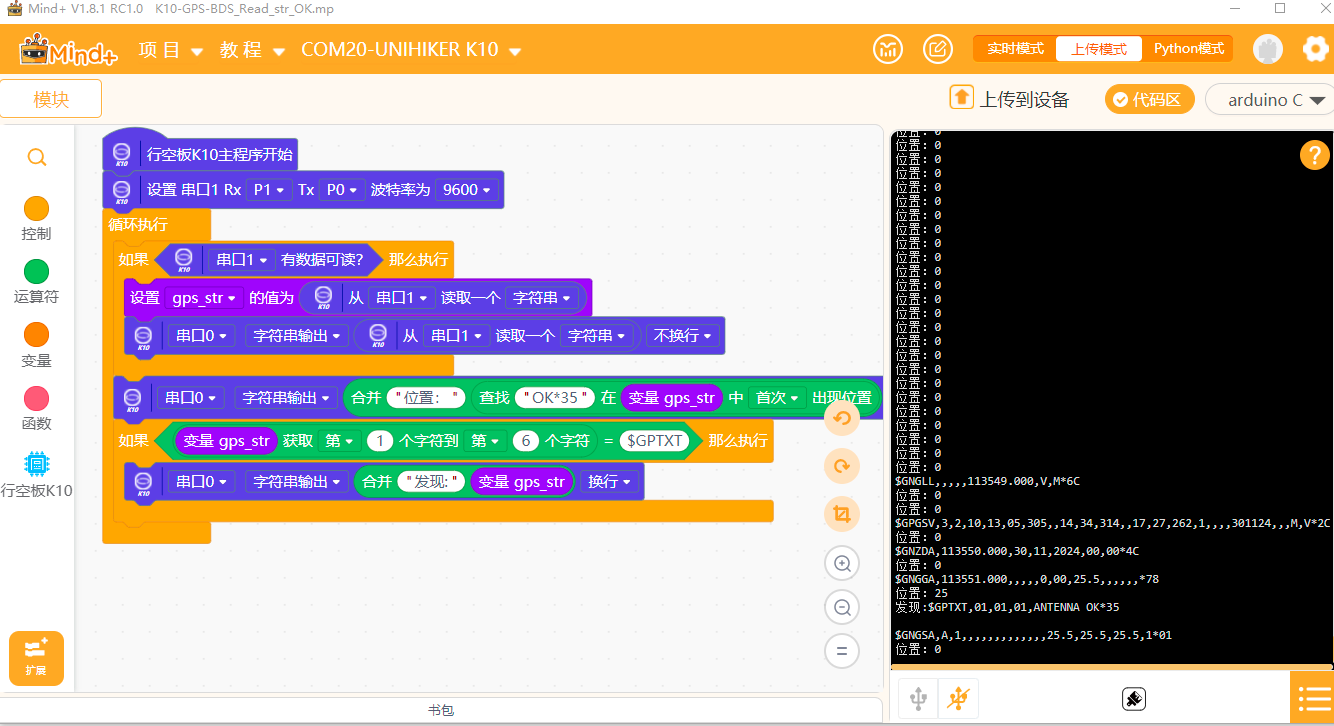Select the 运算符 (Operators) block category
The width and height of the screenshot is (1334, 726).
tap(36, 282)
